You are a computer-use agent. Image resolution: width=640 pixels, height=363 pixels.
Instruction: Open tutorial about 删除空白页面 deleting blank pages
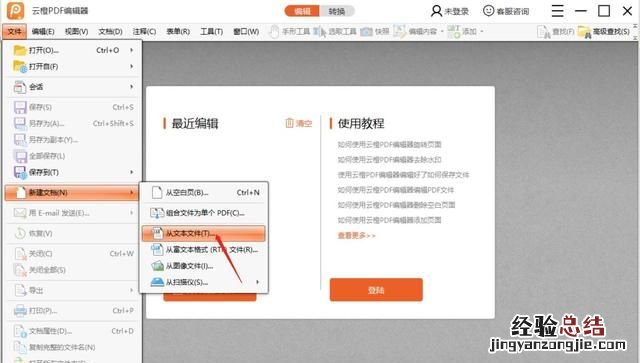pyautogui.click(x=396, y=205)
